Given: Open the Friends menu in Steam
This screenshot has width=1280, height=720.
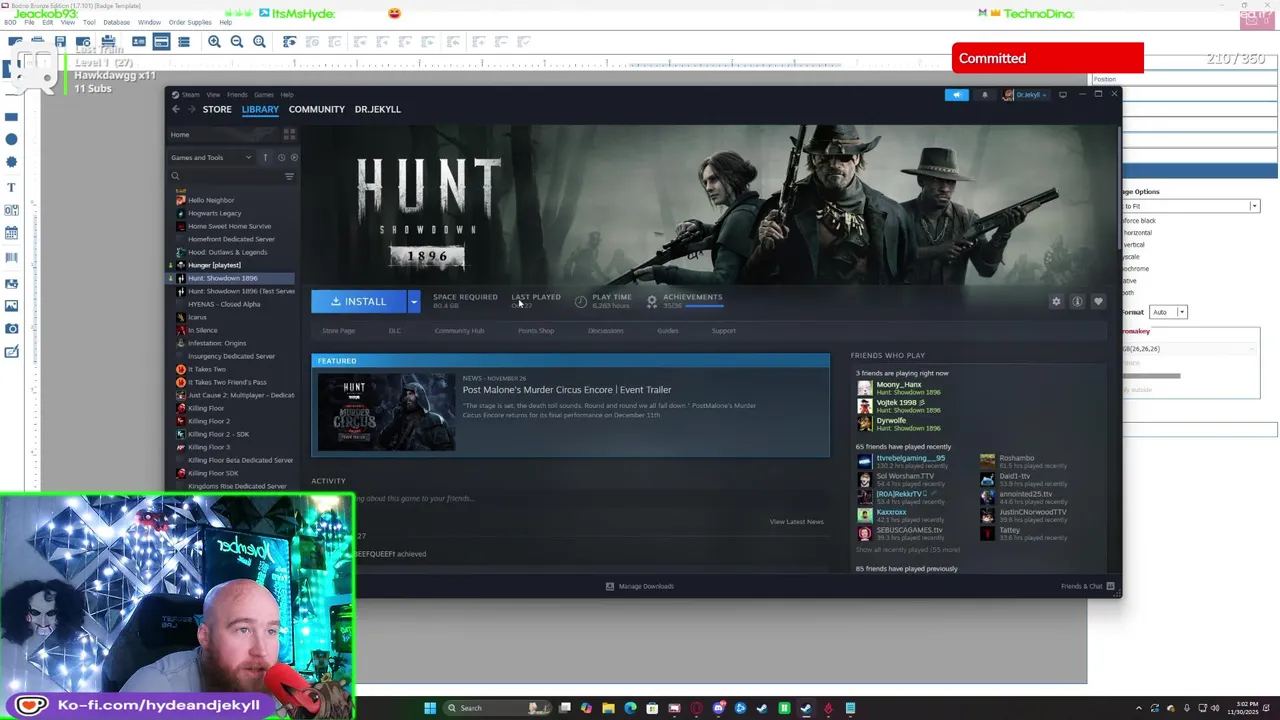Looking at the screenshot, I should pyautogui.click(x=237, y=95).
